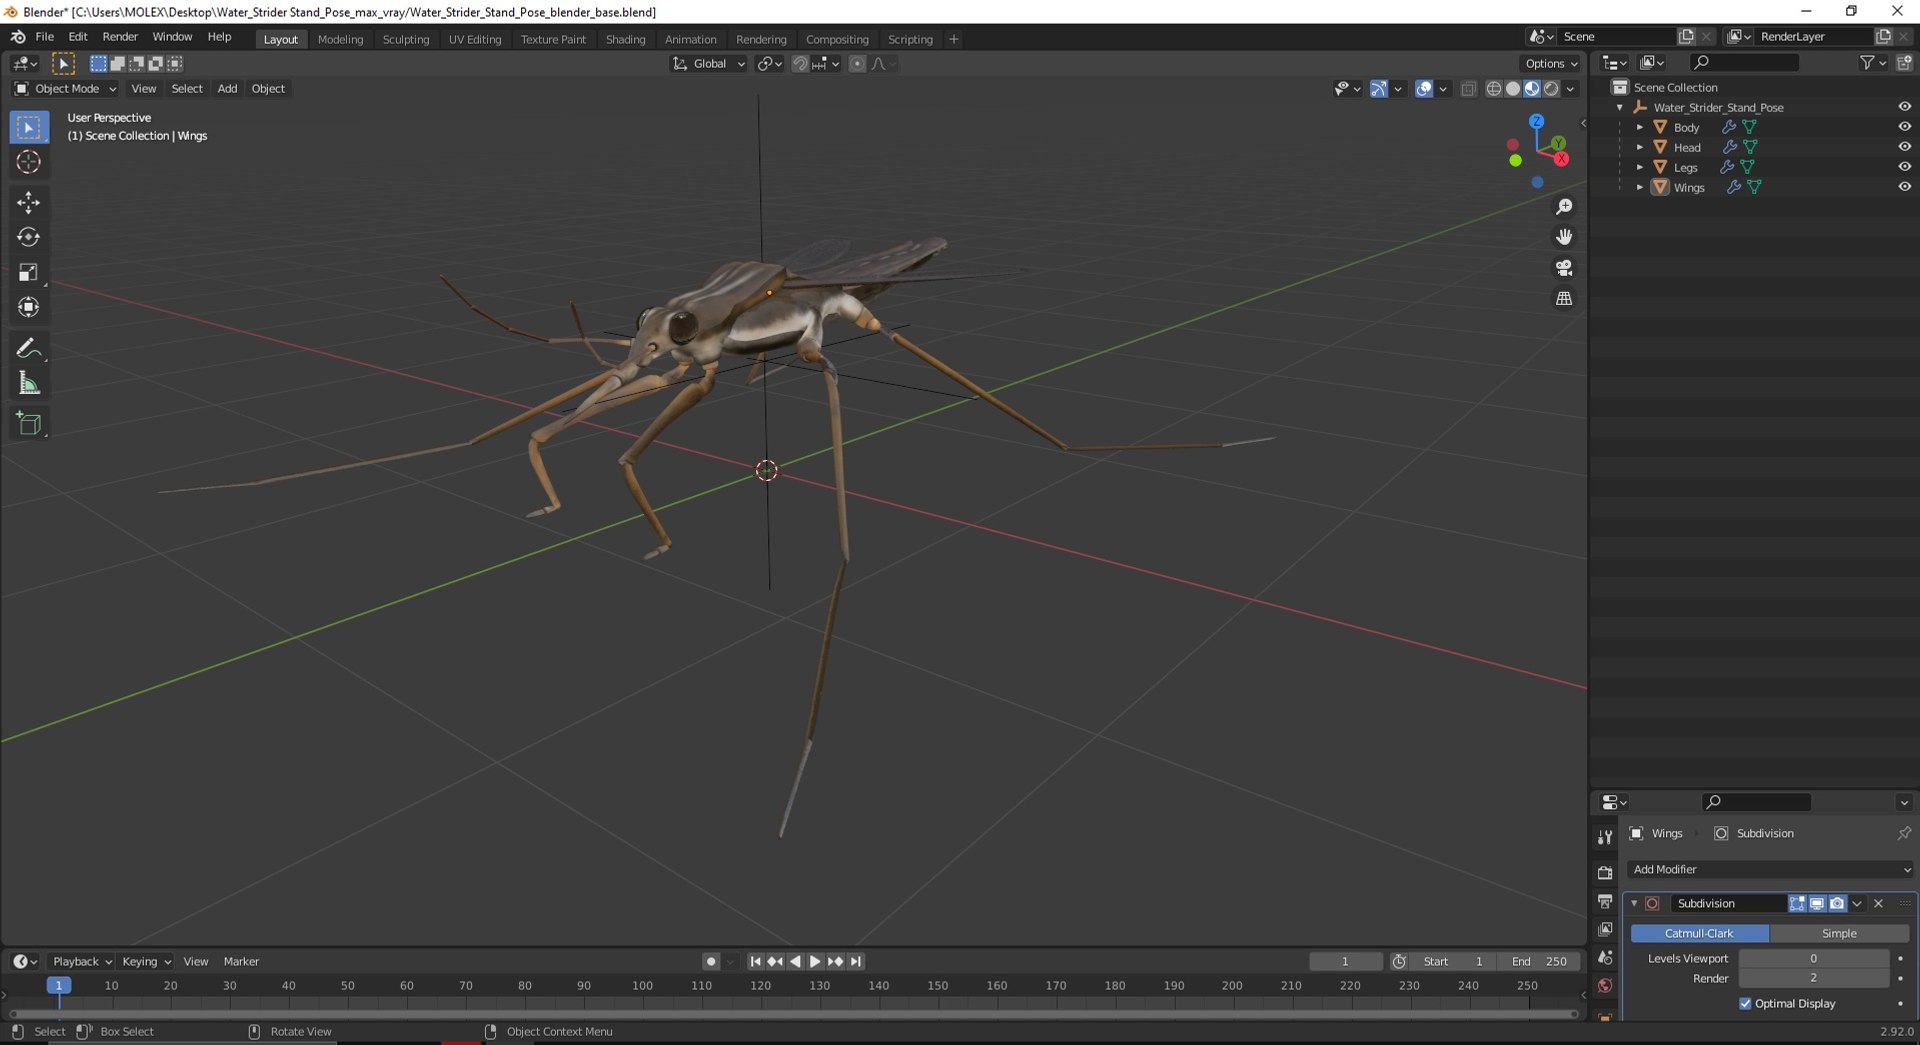
Task: Open the Render menu
Action: click(x=120, y=37)
